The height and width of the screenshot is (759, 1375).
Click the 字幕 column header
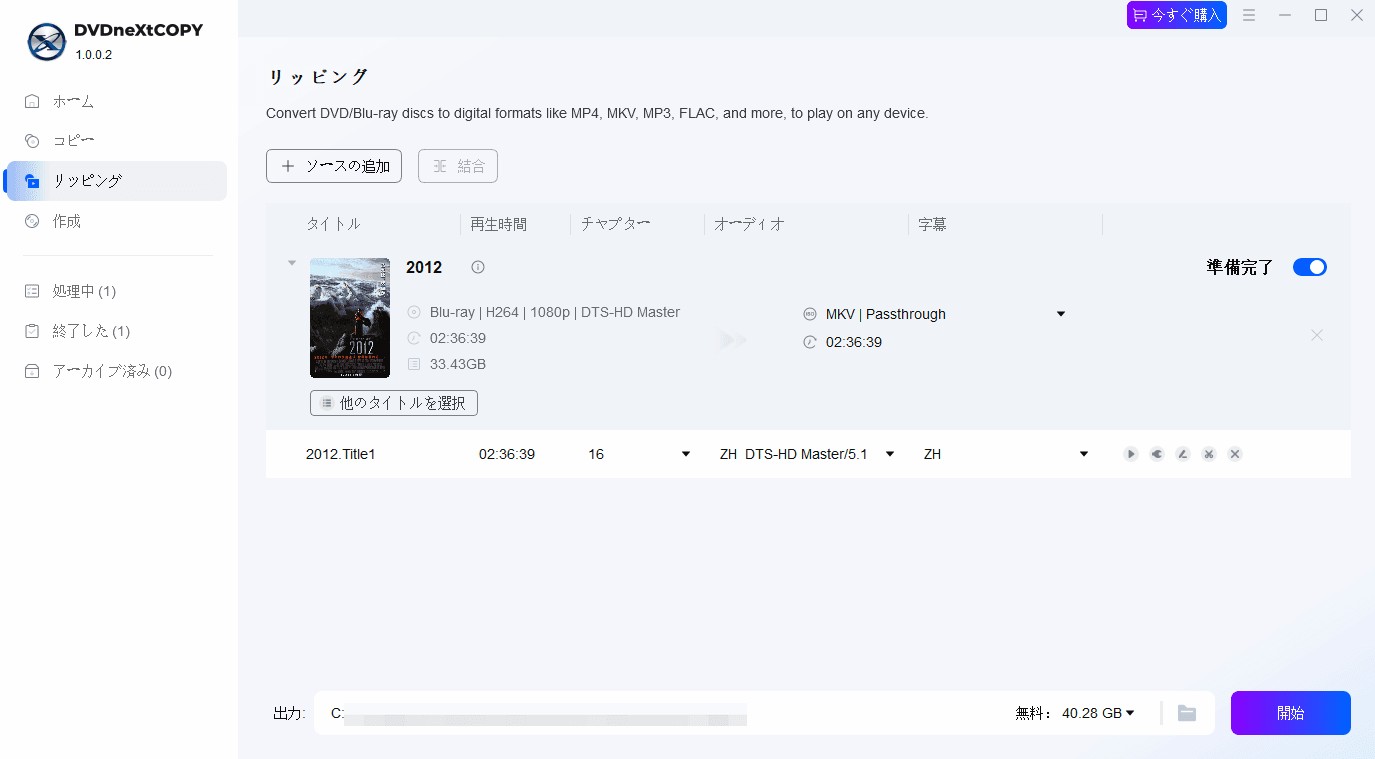click(932, 224)
